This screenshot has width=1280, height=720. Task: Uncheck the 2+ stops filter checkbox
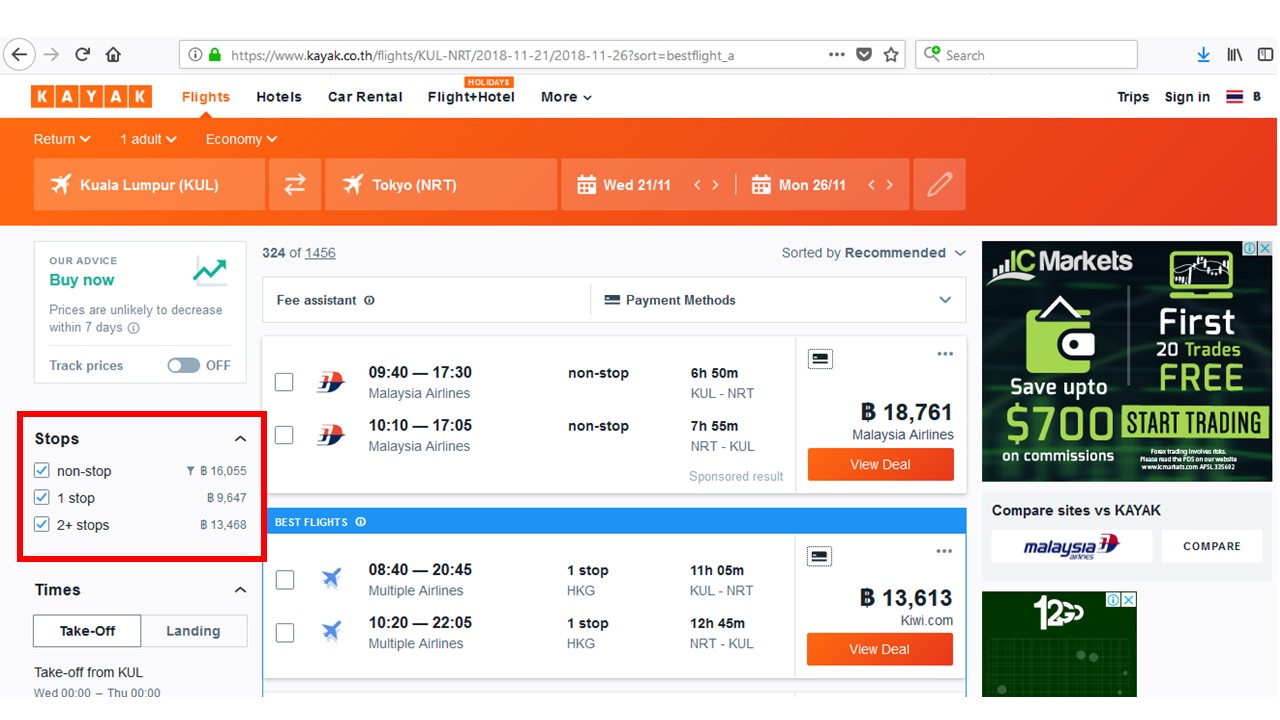tap(42, 525)
